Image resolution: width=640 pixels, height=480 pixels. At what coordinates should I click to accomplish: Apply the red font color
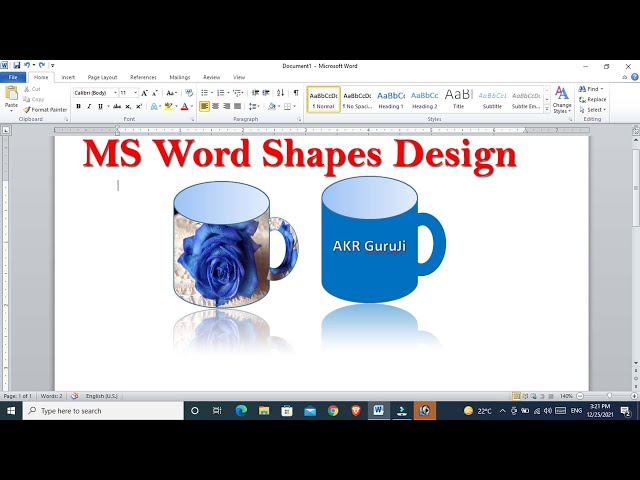pyautogui.click(x=184, y=107)
